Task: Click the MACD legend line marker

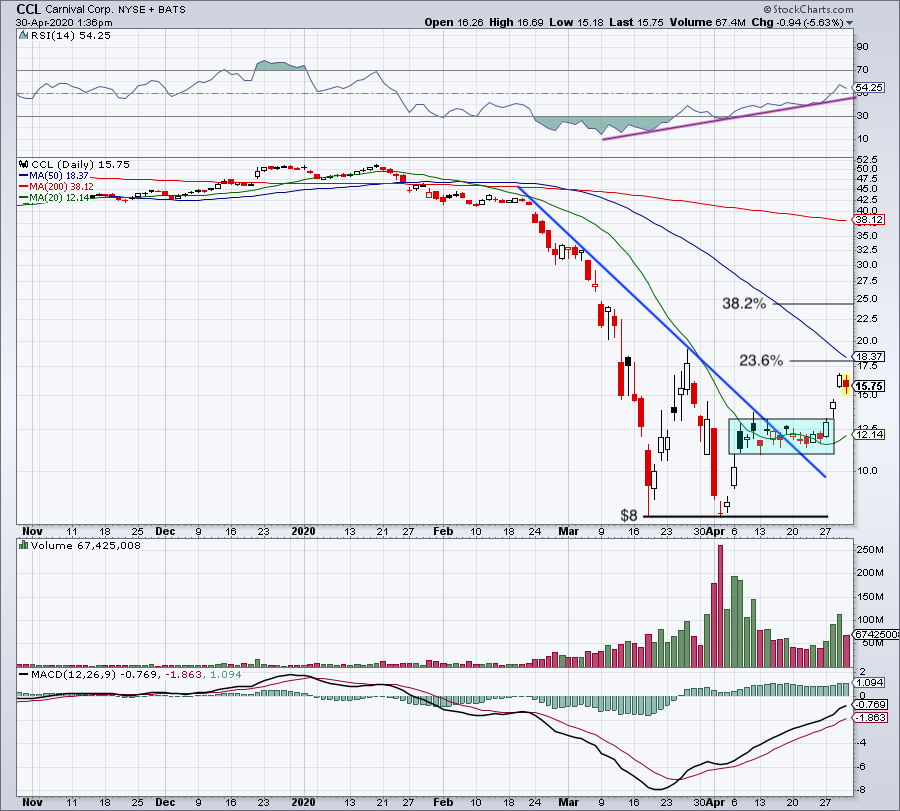Action: point(24,674)
